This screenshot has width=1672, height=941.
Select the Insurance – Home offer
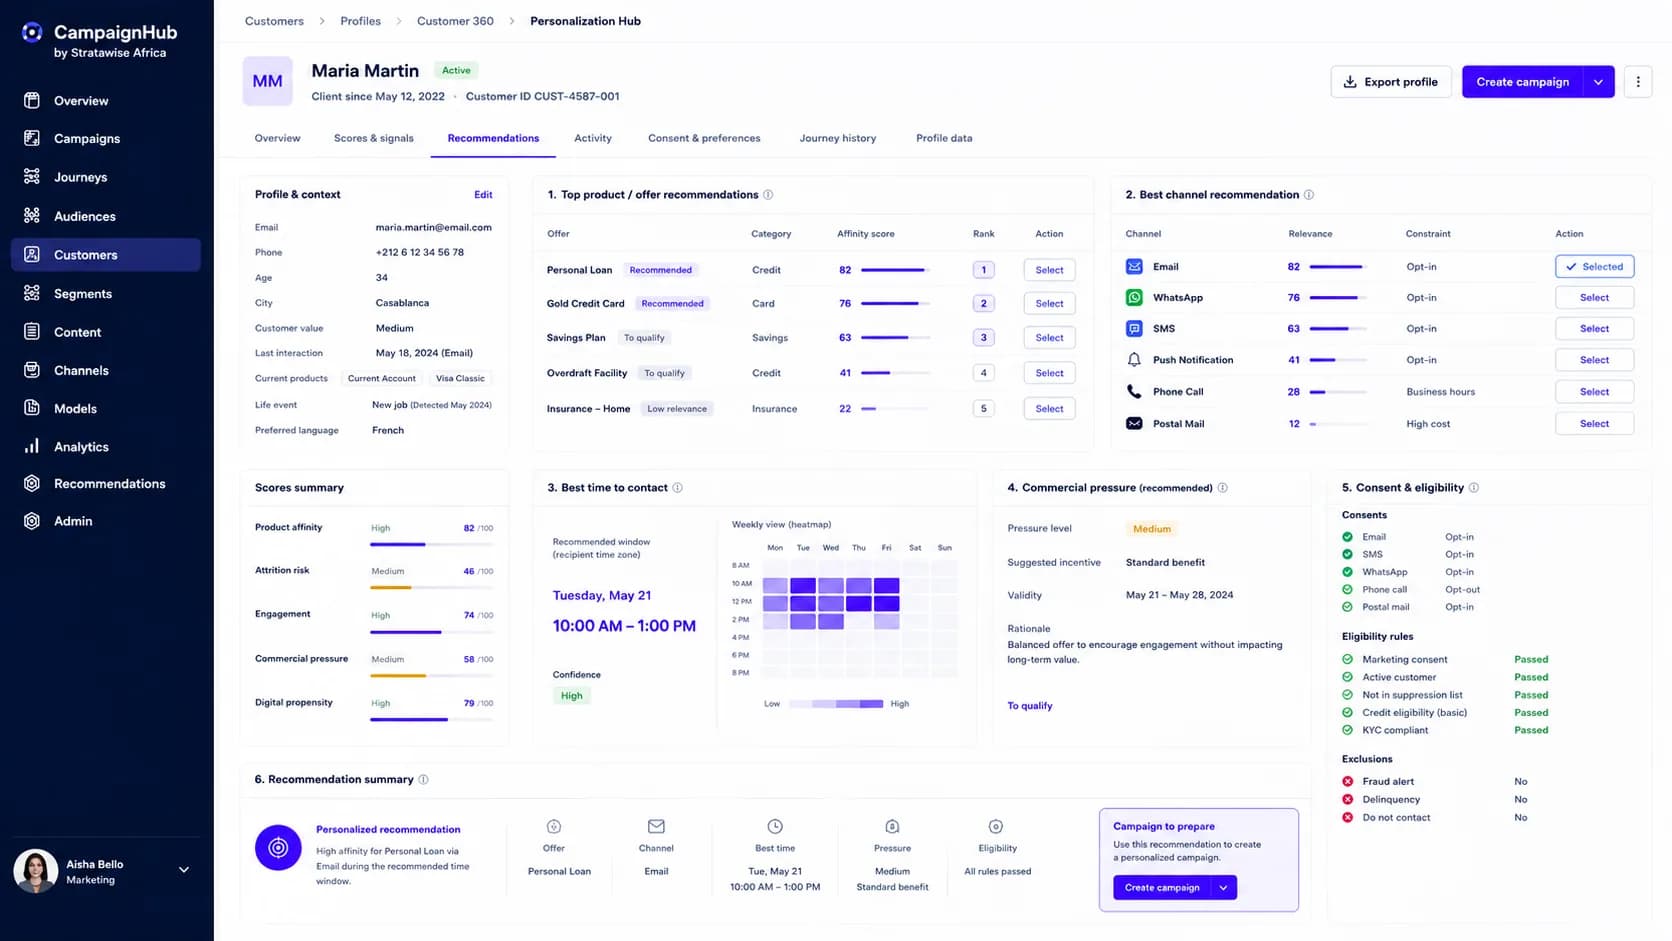click(1049, 409)
